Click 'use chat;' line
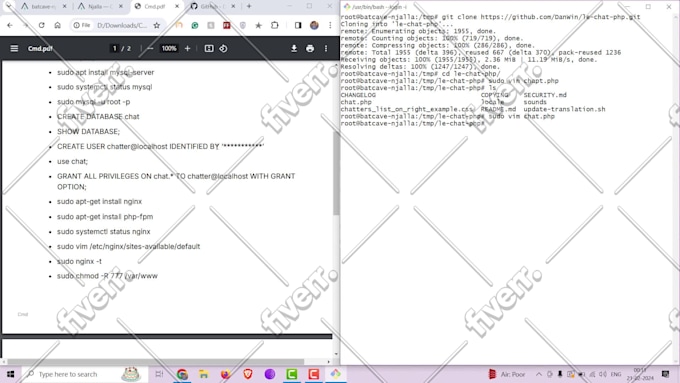 point(72,161)
